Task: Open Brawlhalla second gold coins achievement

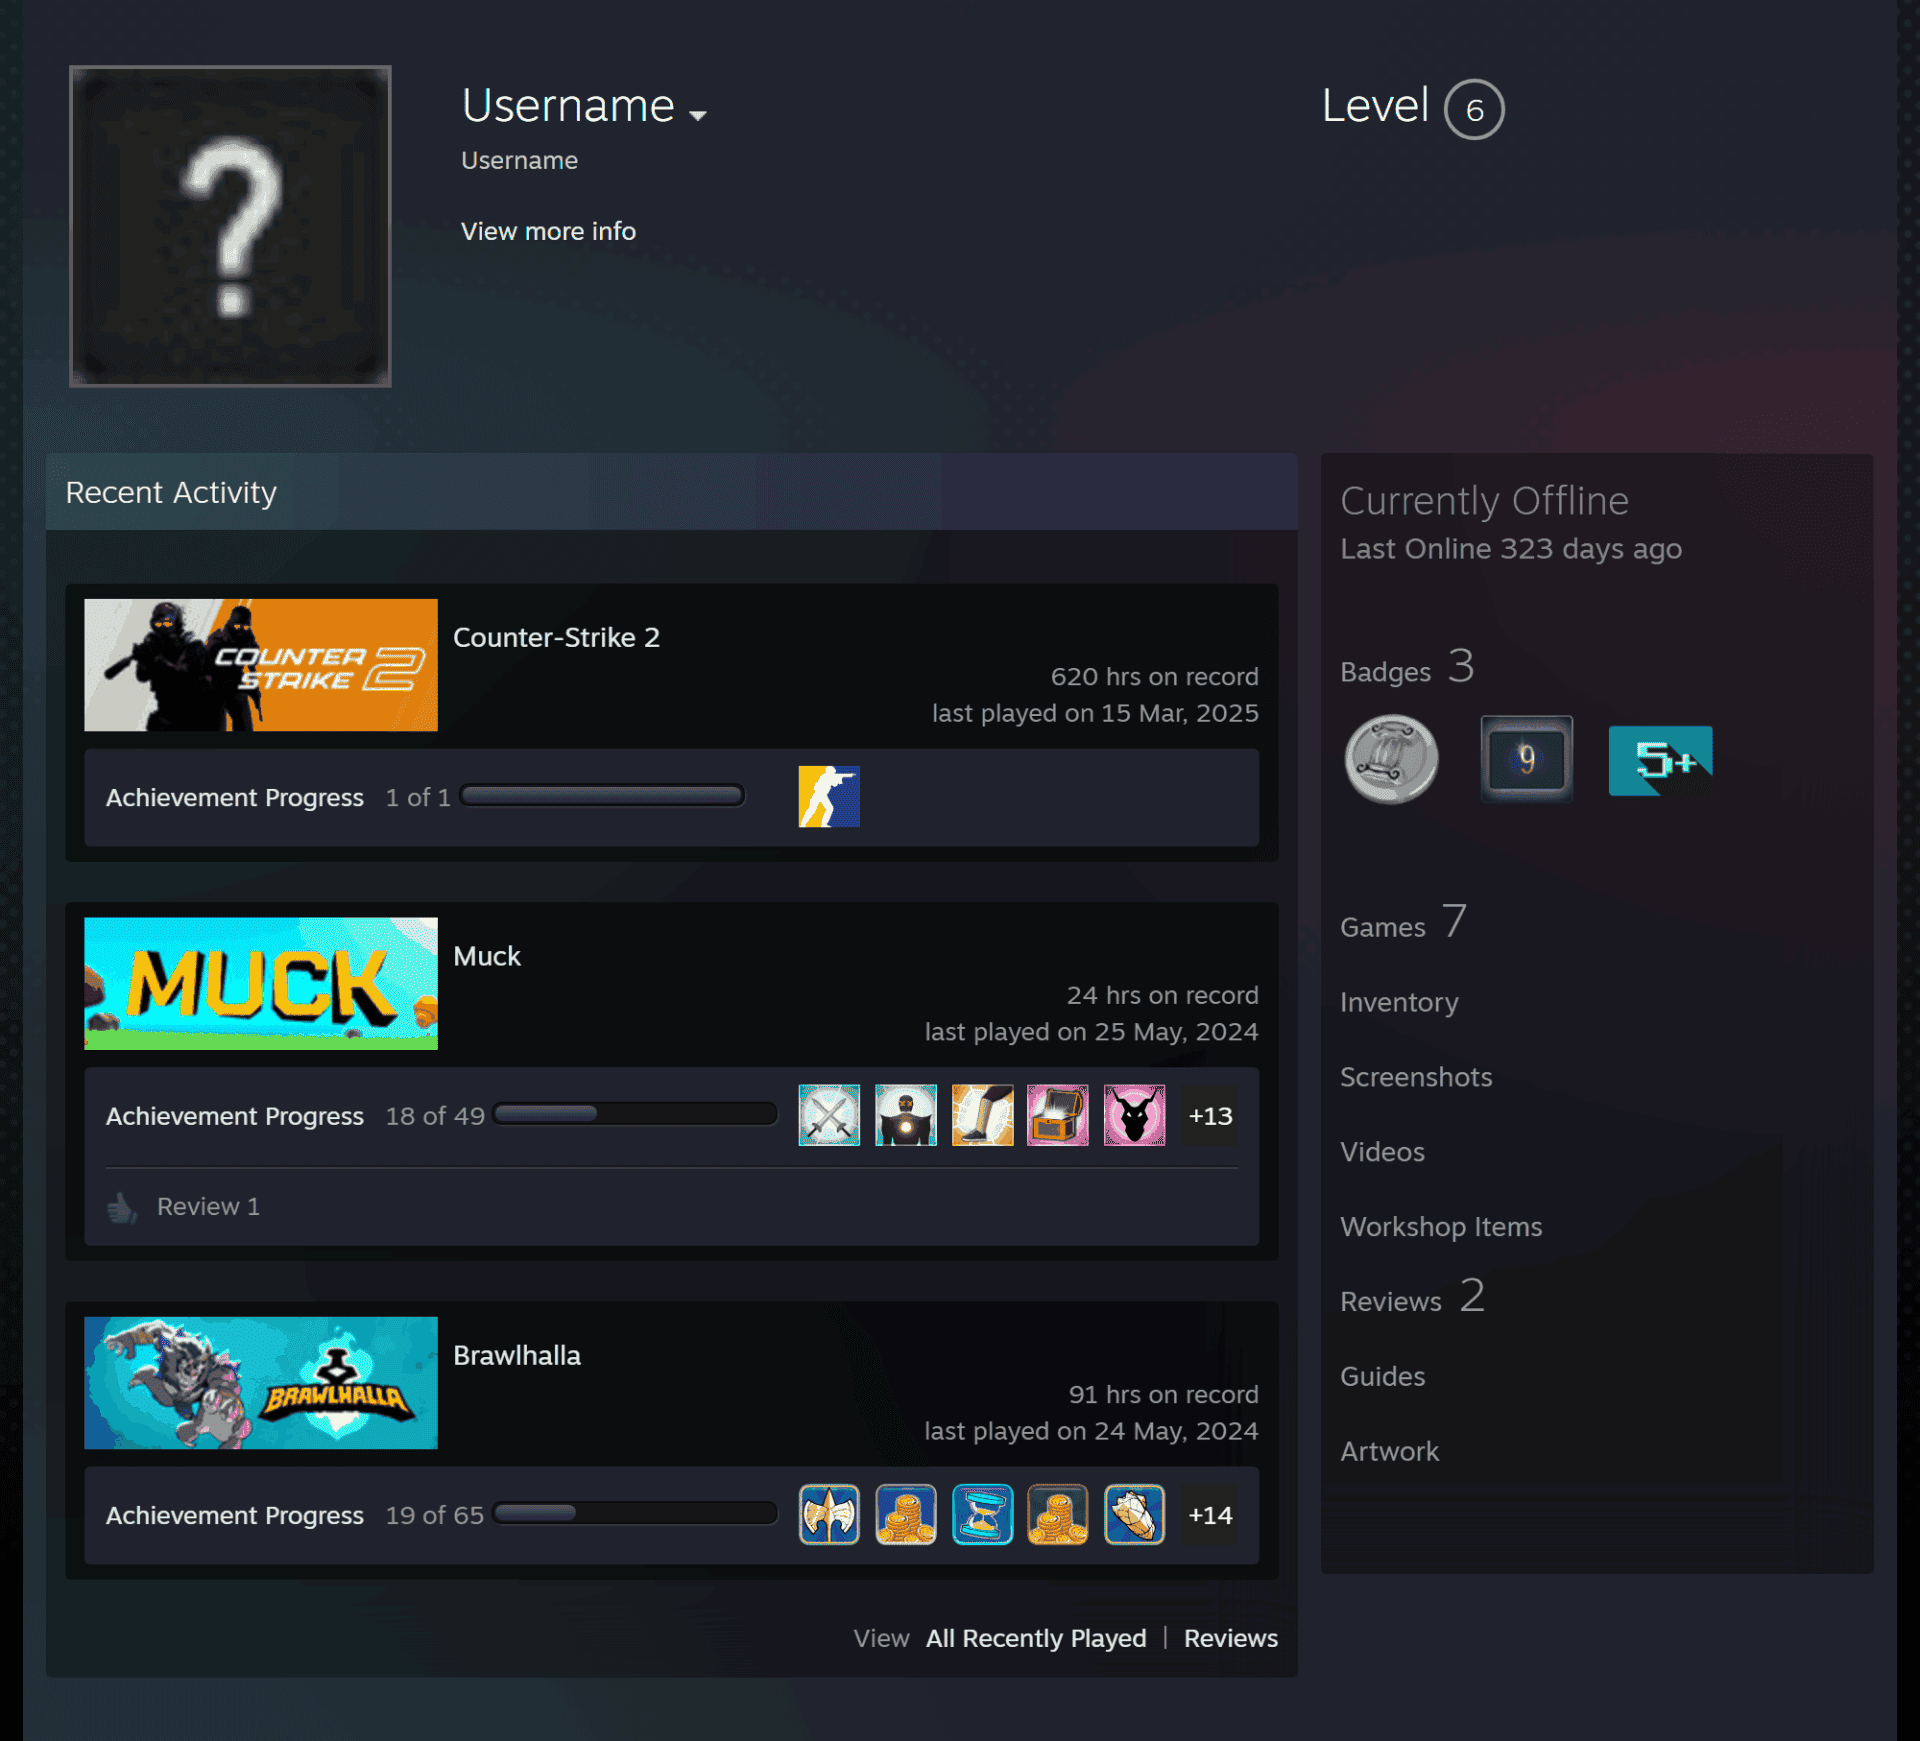Action: 1058,1514
